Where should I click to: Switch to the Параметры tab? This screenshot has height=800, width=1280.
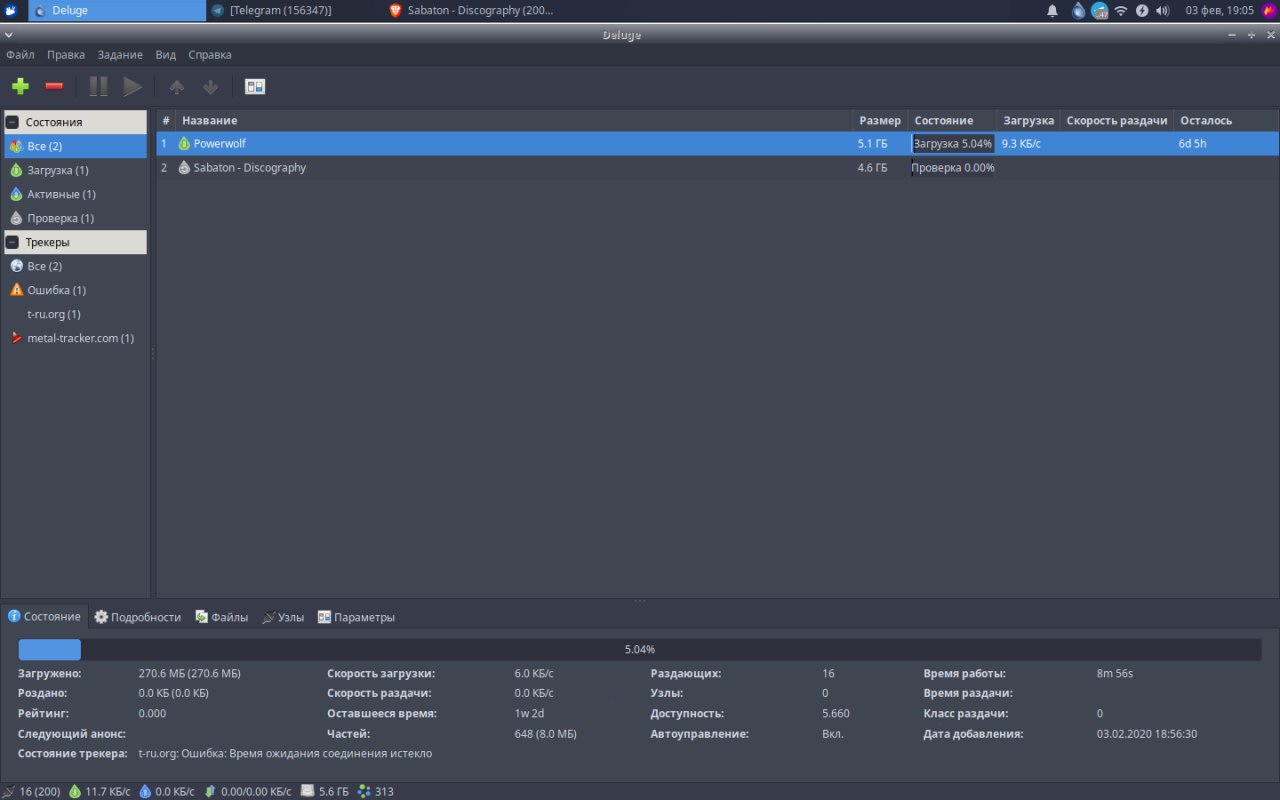[x=356, y=617]
